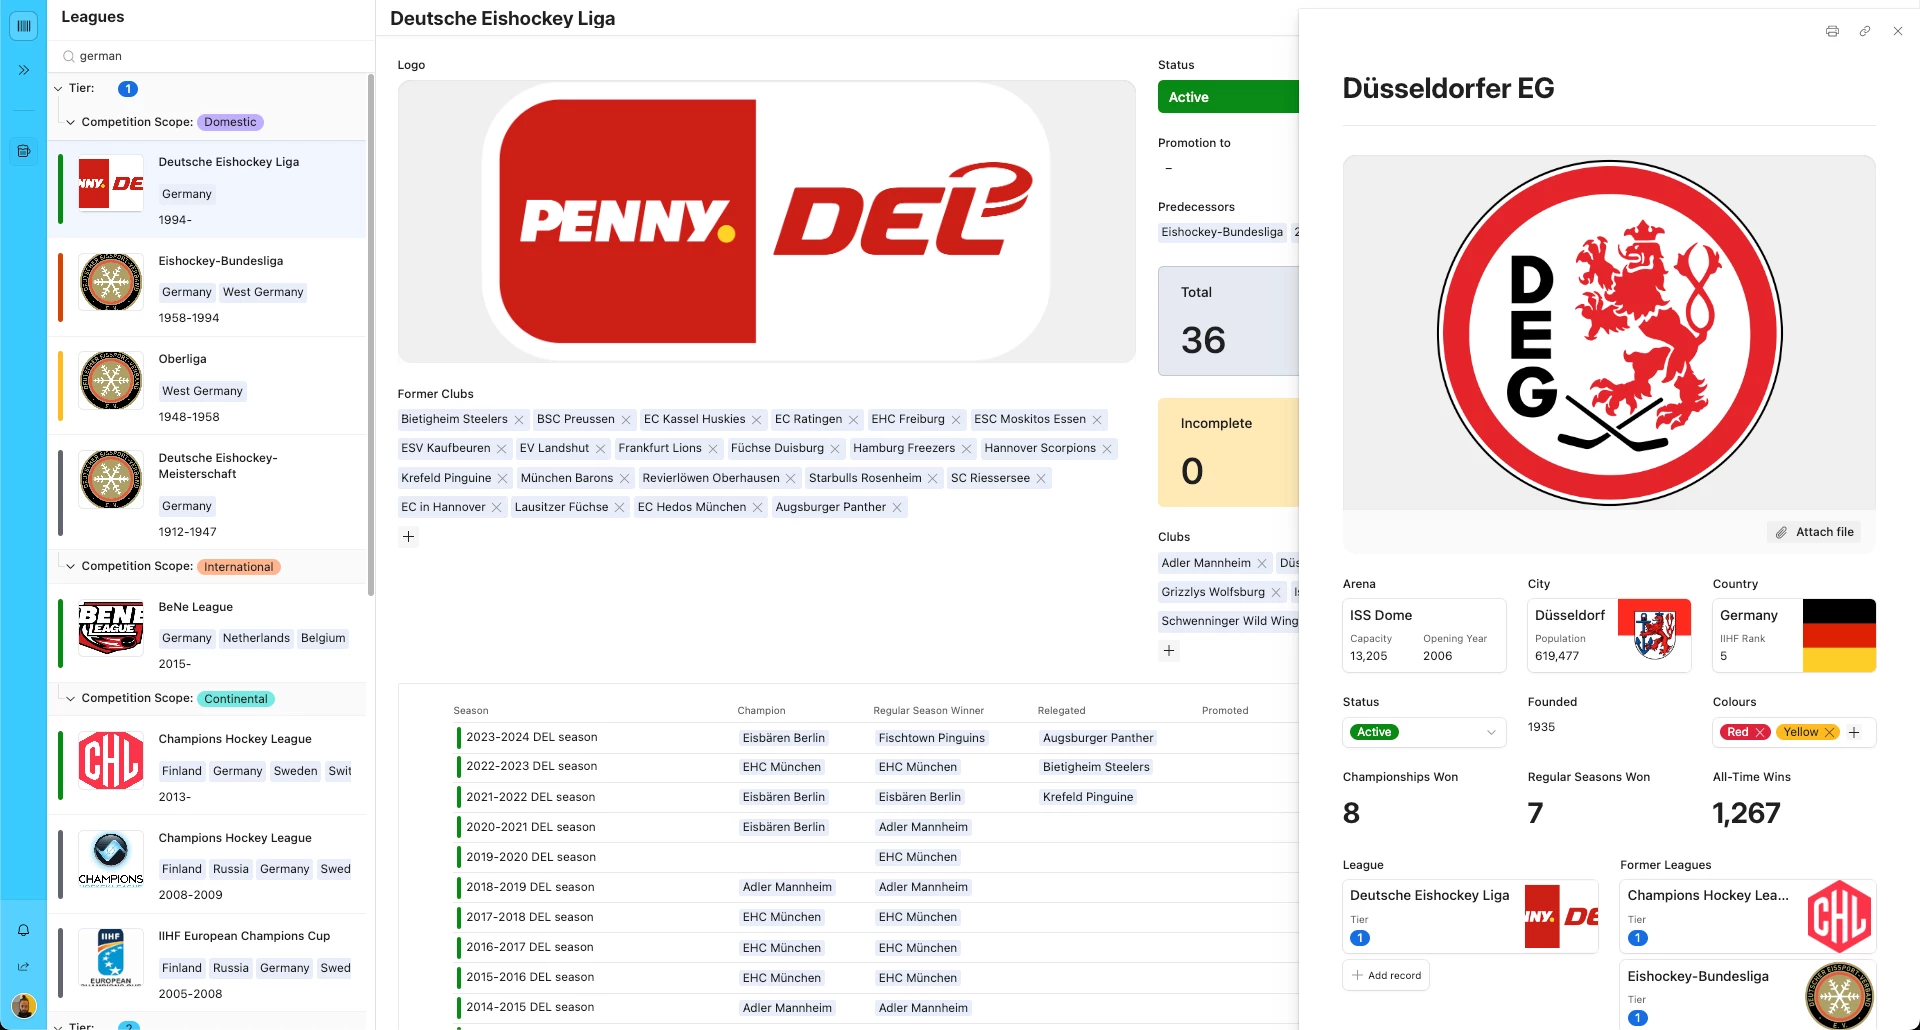Open Düsseldorf city card
Screen dimensions: 1920x1030
(1609, 636)
